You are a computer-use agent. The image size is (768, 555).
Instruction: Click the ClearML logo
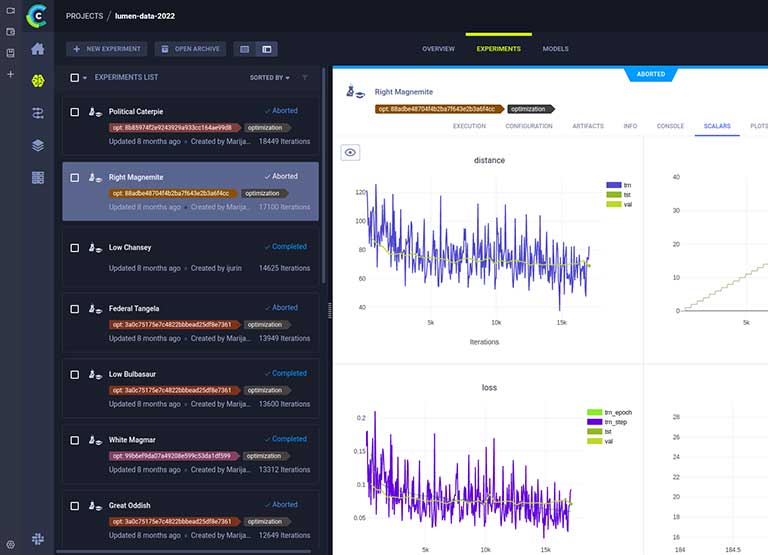tap(37, 16)
